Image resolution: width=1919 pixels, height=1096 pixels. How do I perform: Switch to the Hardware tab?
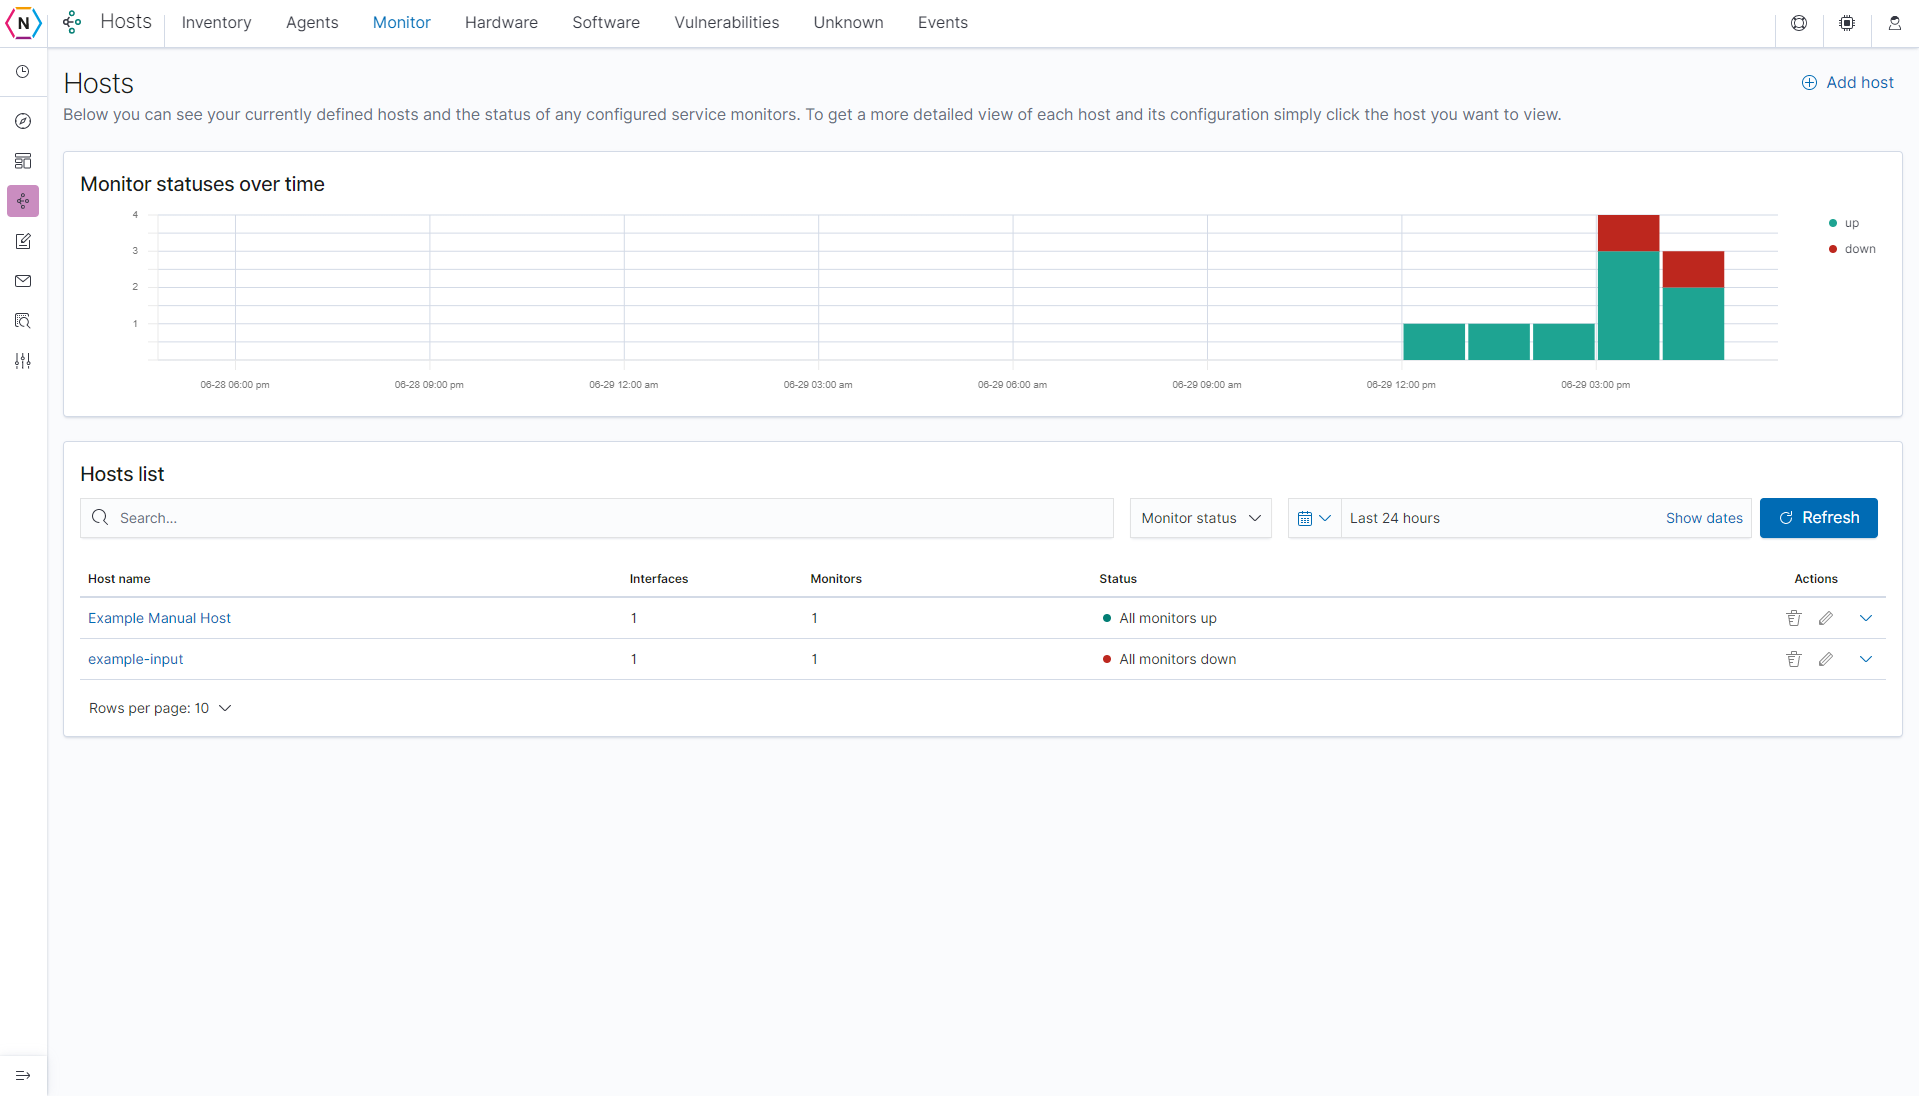[x=501, y=23]
